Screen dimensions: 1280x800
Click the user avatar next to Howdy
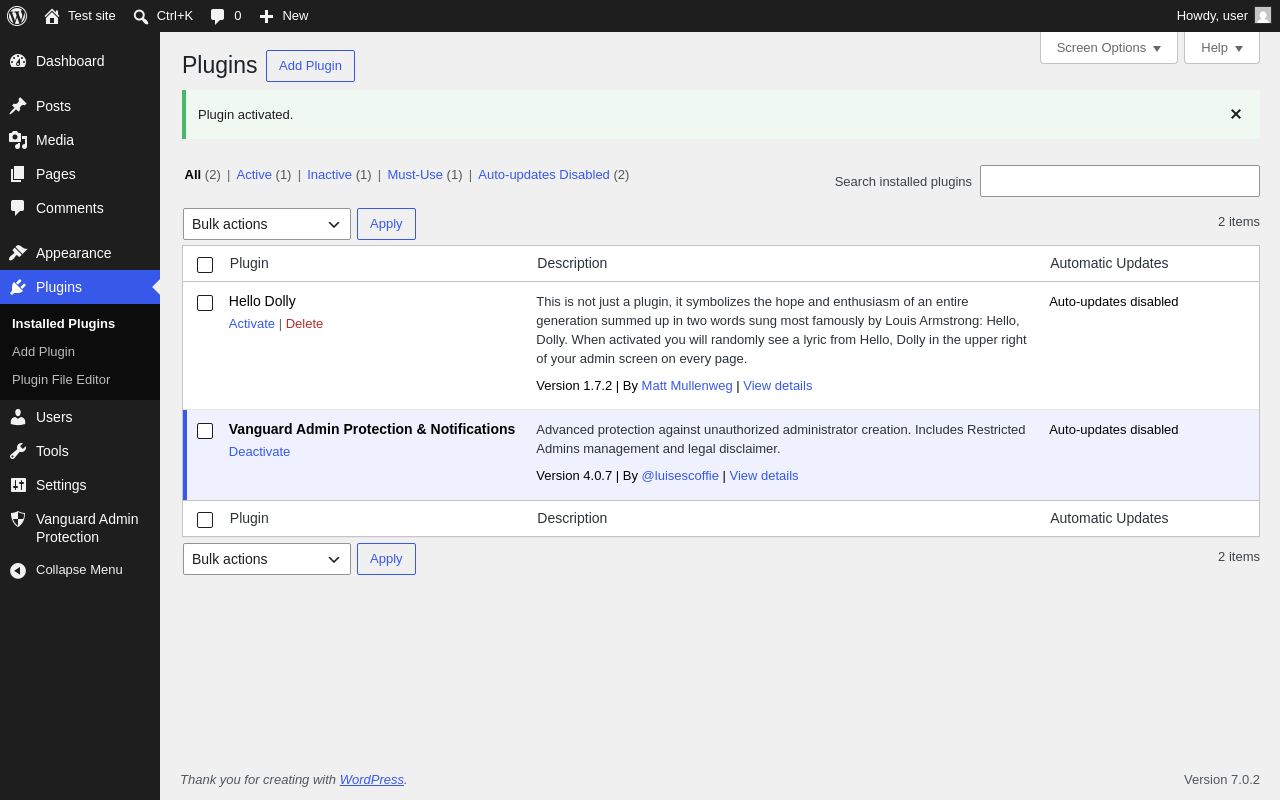1263,15
